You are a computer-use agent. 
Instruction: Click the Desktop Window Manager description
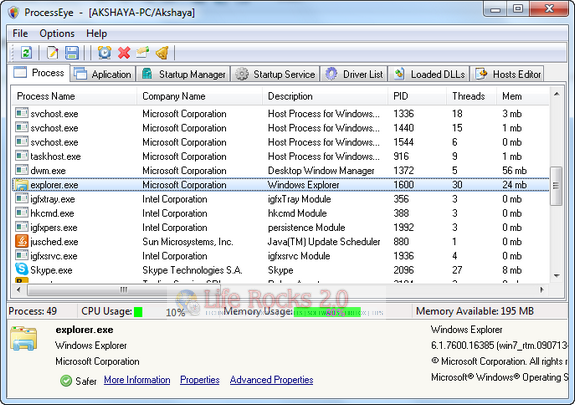coord(321,171)
